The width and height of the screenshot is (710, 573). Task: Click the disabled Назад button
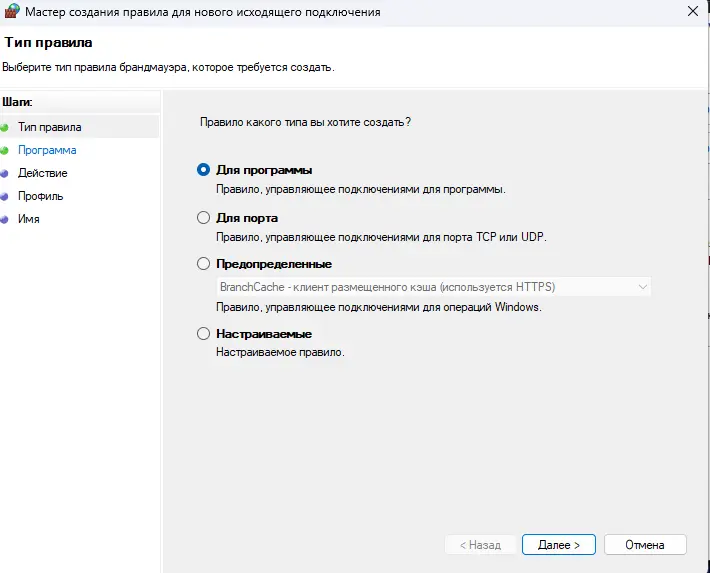click(480, 545)
